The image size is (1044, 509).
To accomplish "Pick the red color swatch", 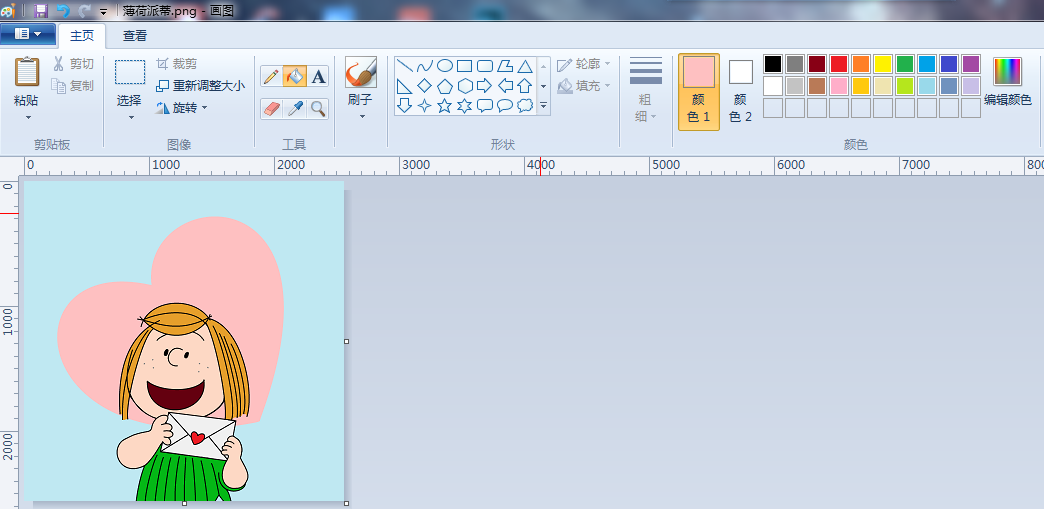I will pyautogui.click(x=839, y=64).
